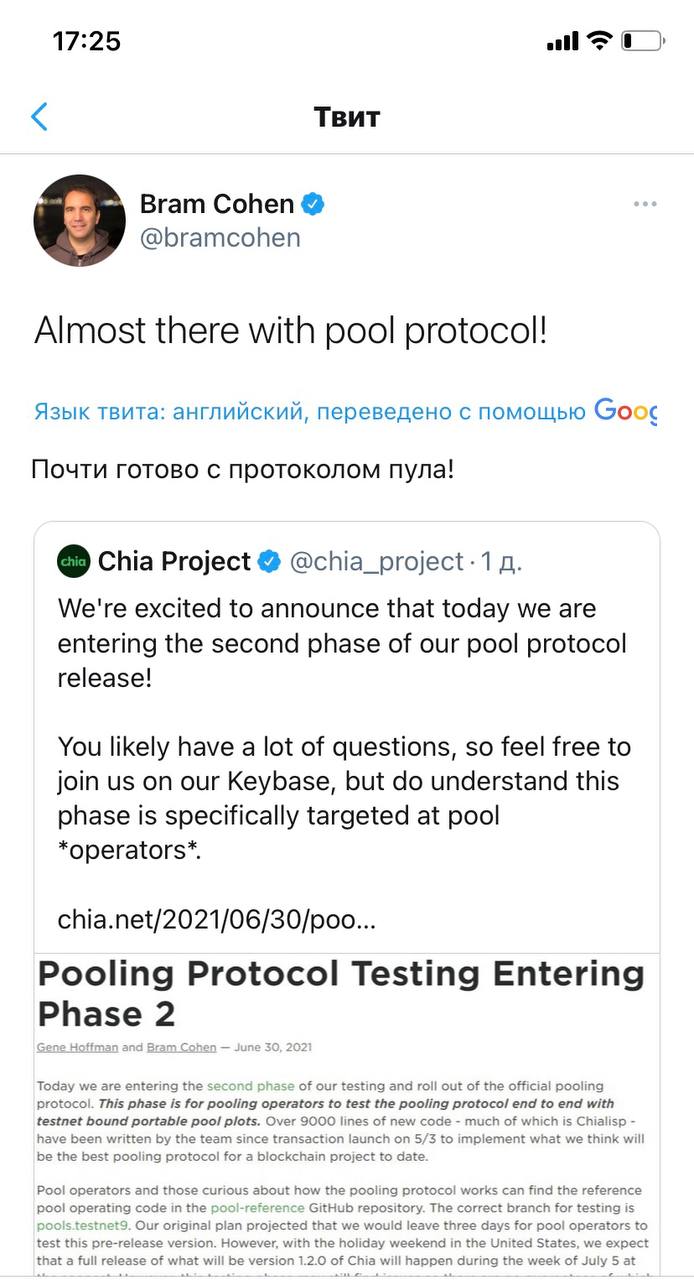Open the chia.net/2021/06/30 link
694x1280 pixels.
click(217, 919)
